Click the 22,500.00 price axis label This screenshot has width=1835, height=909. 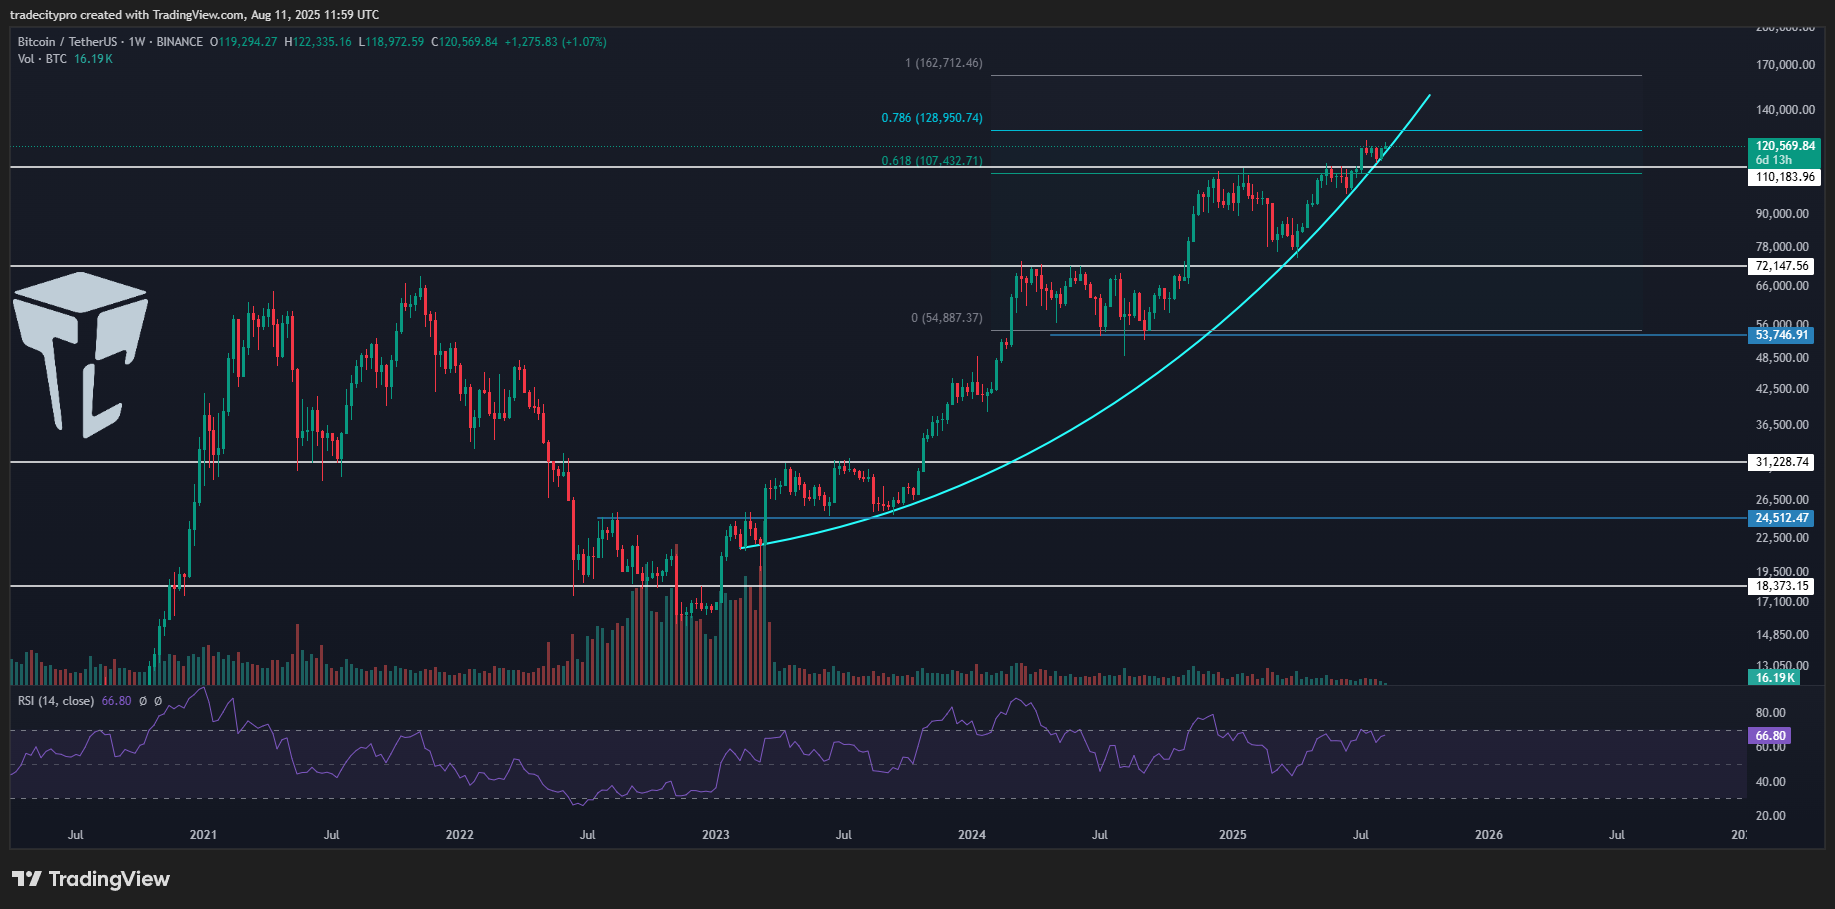[1782, 538]
